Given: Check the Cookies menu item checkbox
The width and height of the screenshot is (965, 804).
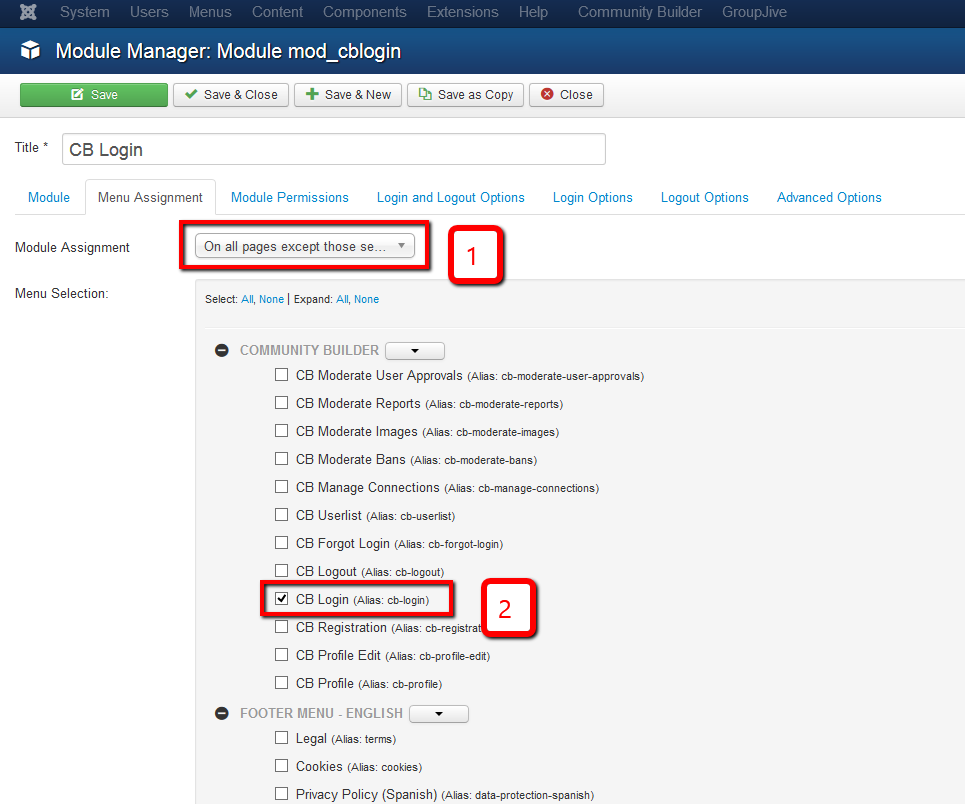Looking at the screenshot, I should click(x=281, y=766).
